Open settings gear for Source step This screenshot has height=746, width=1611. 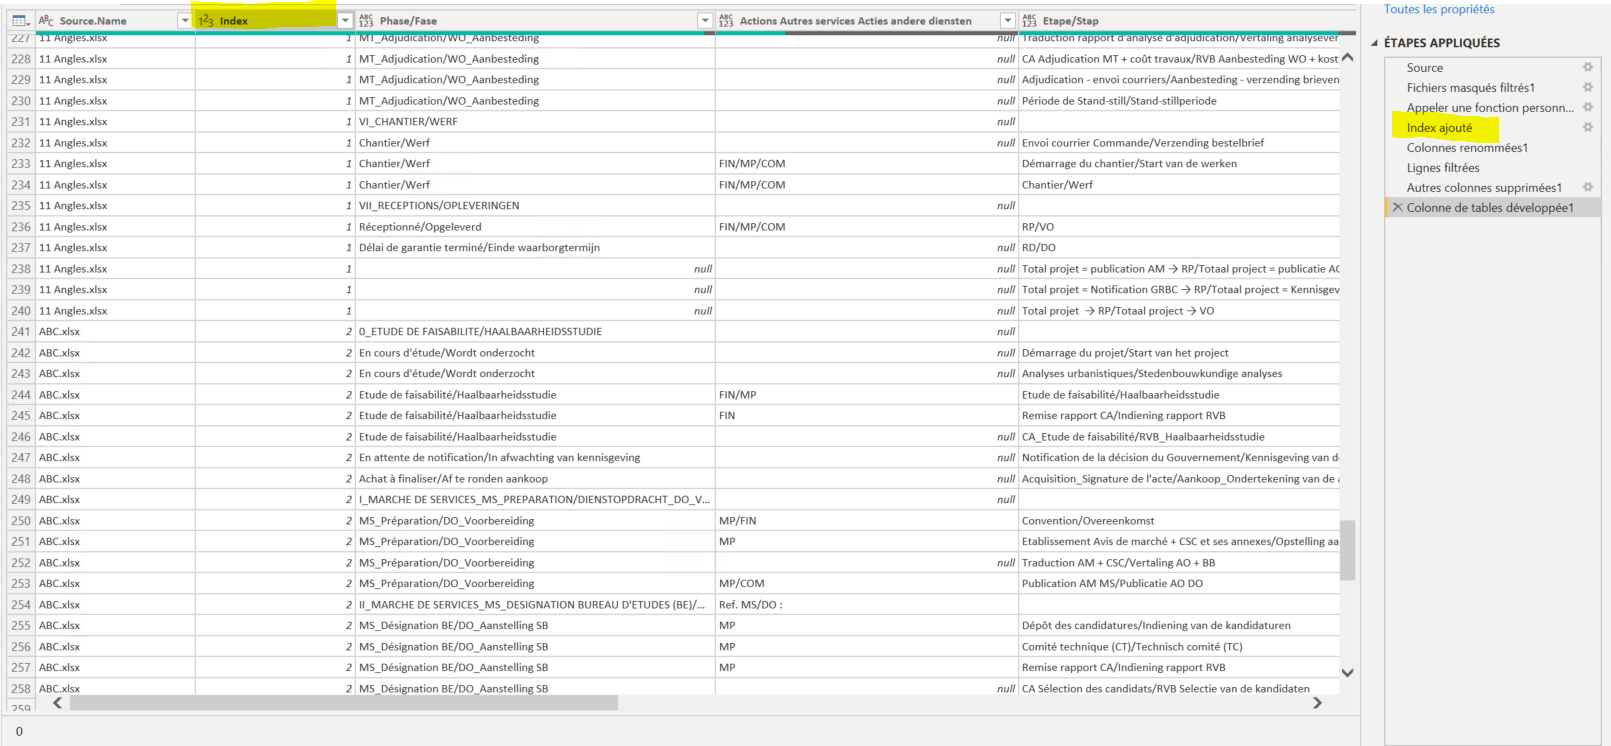1587,67
